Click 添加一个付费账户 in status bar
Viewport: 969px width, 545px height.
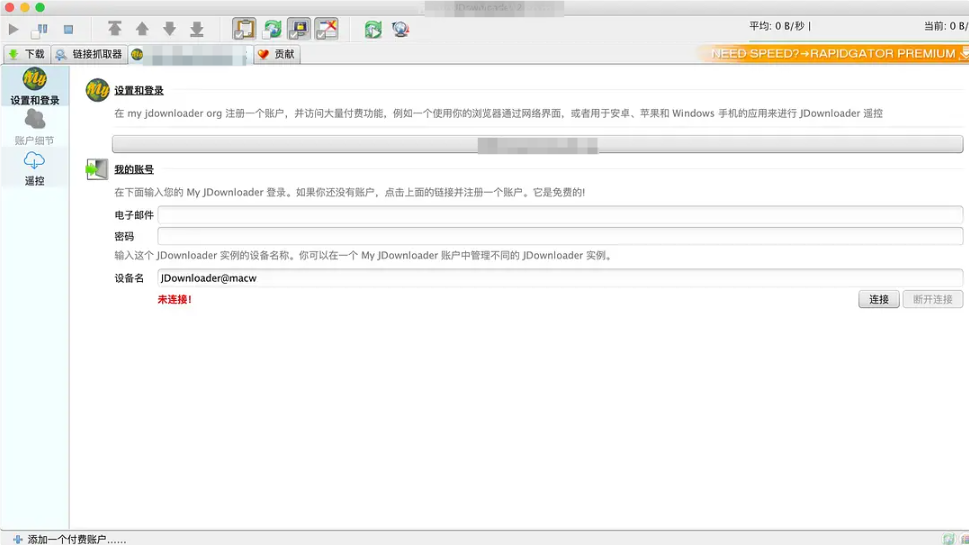(77, 539)
